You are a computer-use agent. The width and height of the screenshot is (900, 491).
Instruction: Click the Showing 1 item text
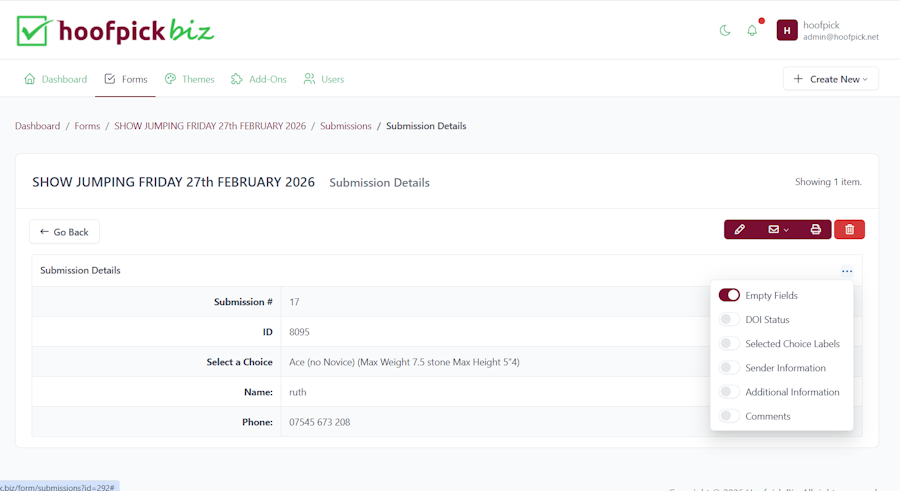828,182
